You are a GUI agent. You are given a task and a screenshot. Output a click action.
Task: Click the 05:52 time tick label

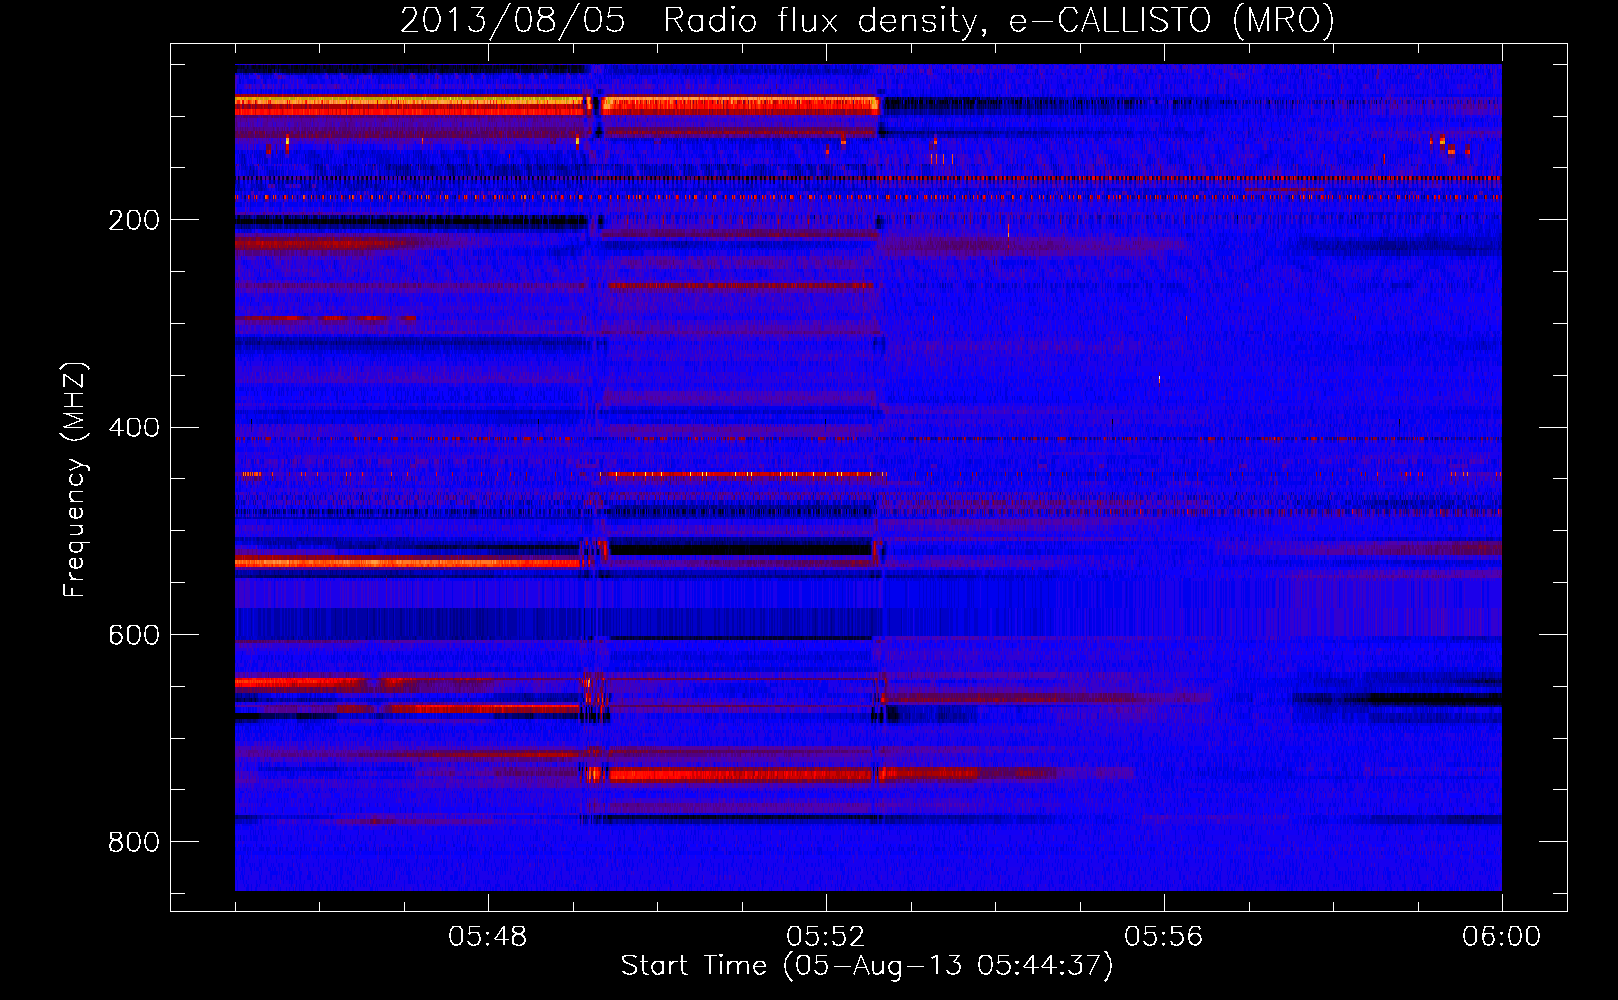[x=826, y=937]
